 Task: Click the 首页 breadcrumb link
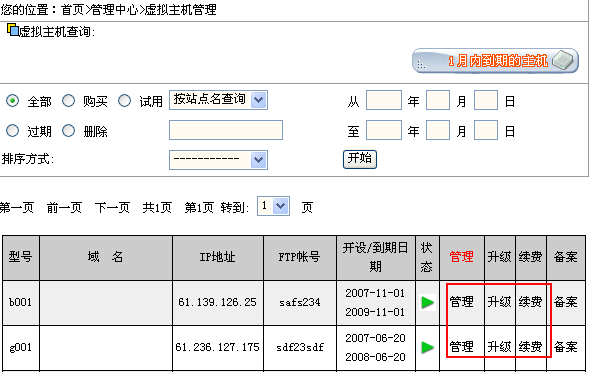coord(72,9)
